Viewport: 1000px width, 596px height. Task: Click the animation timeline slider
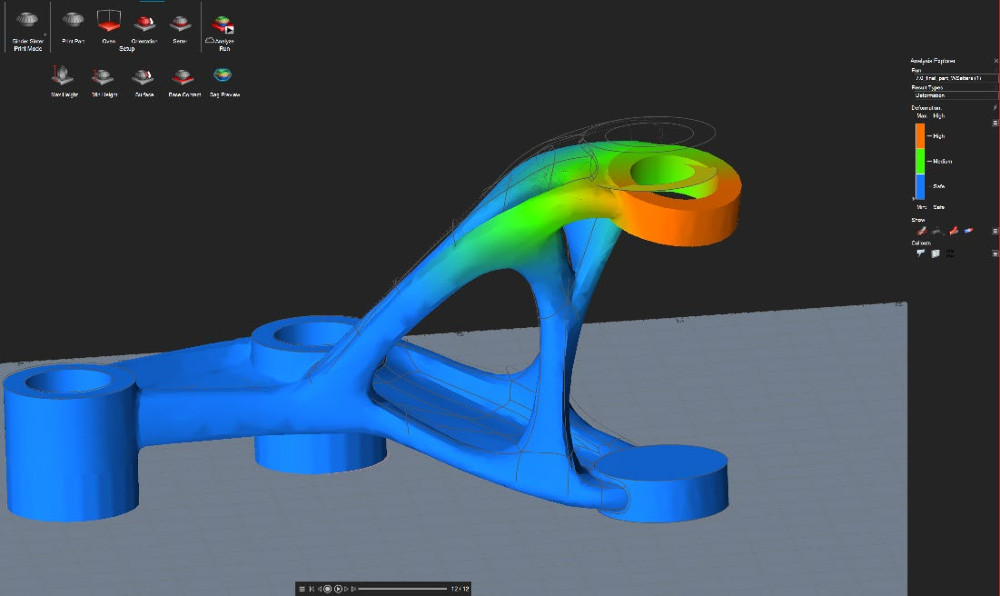click(400, 588)
